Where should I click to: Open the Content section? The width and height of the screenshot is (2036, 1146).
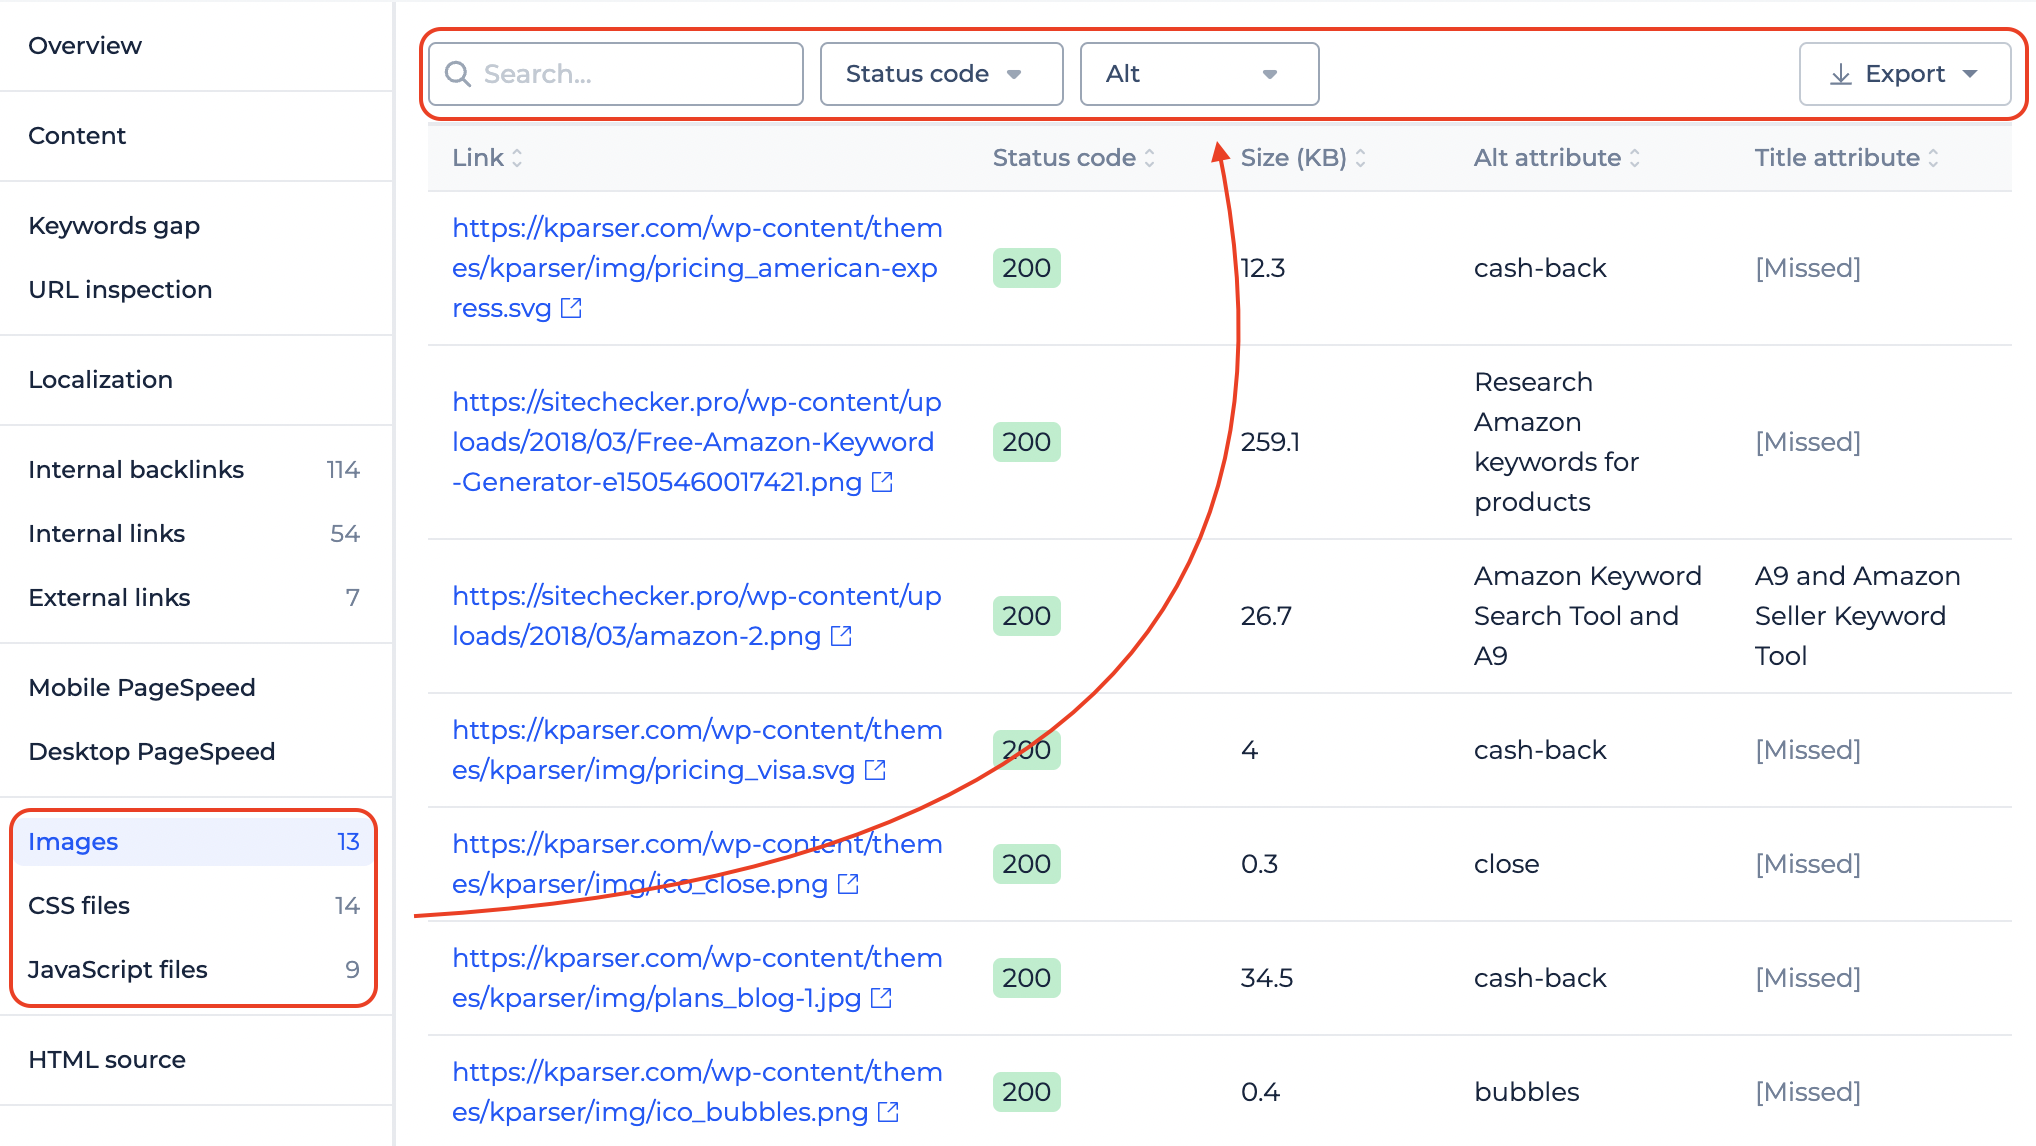(x=77, y=136)
